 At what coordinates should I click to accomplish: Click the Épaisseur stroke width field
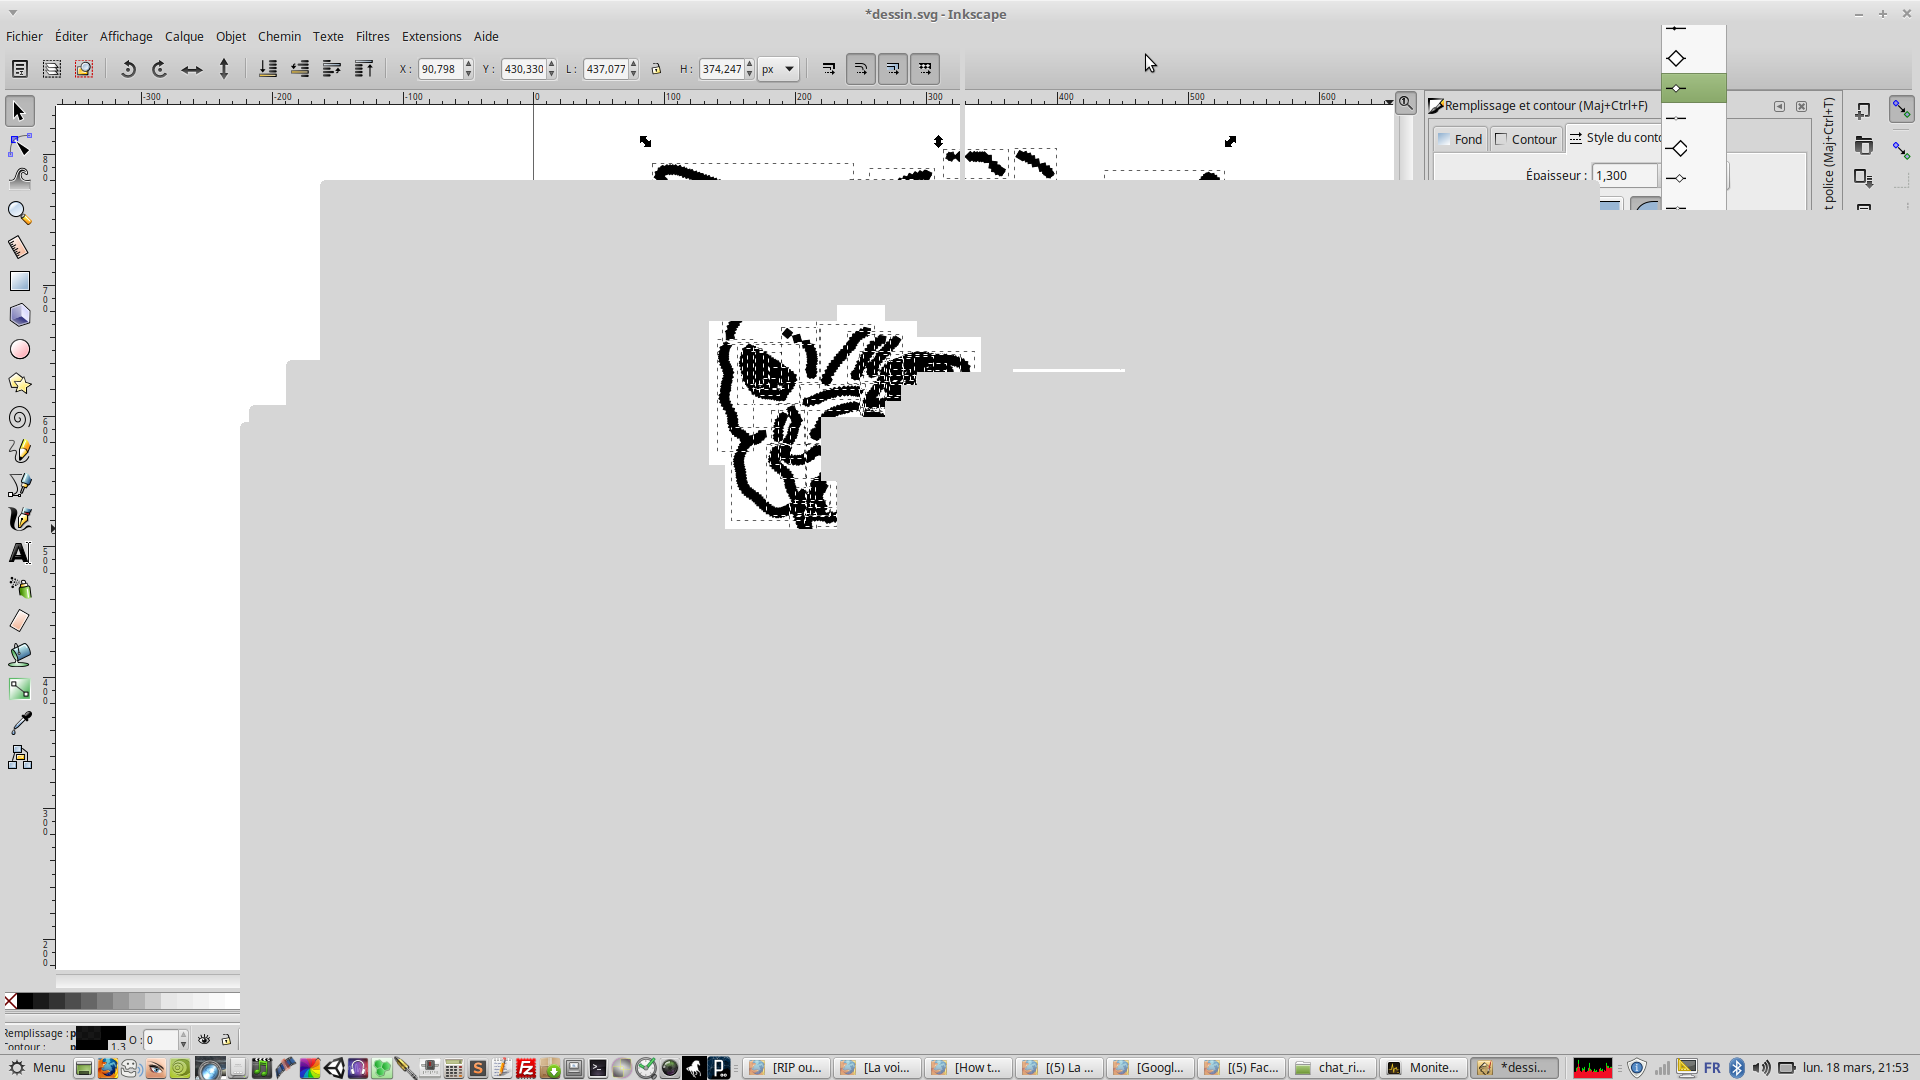coord(1624,175)
